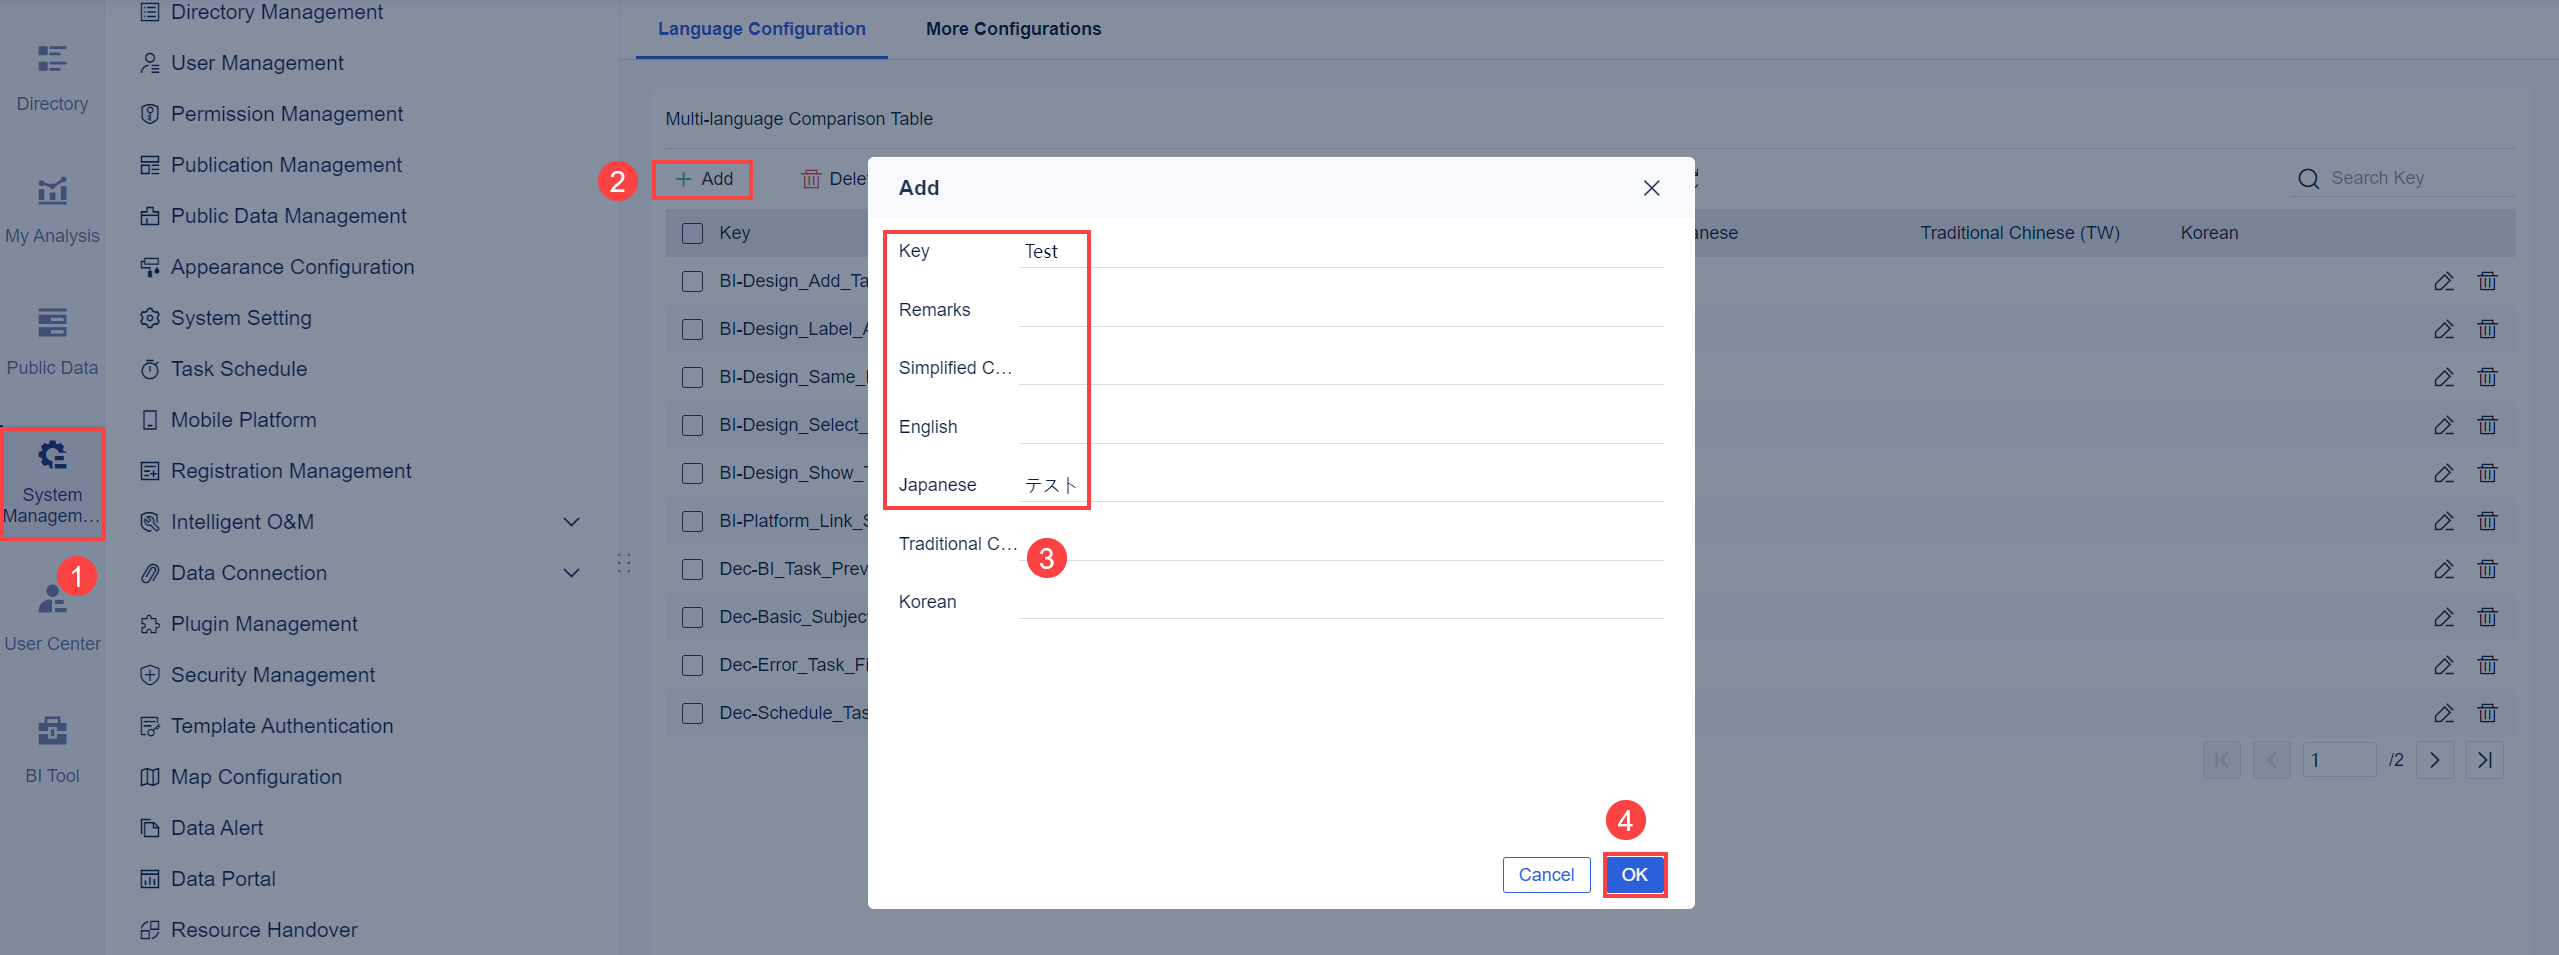The image size is (2559, 955).
Task: Jump to last page using skip icon
Action: coord(2485,760)
